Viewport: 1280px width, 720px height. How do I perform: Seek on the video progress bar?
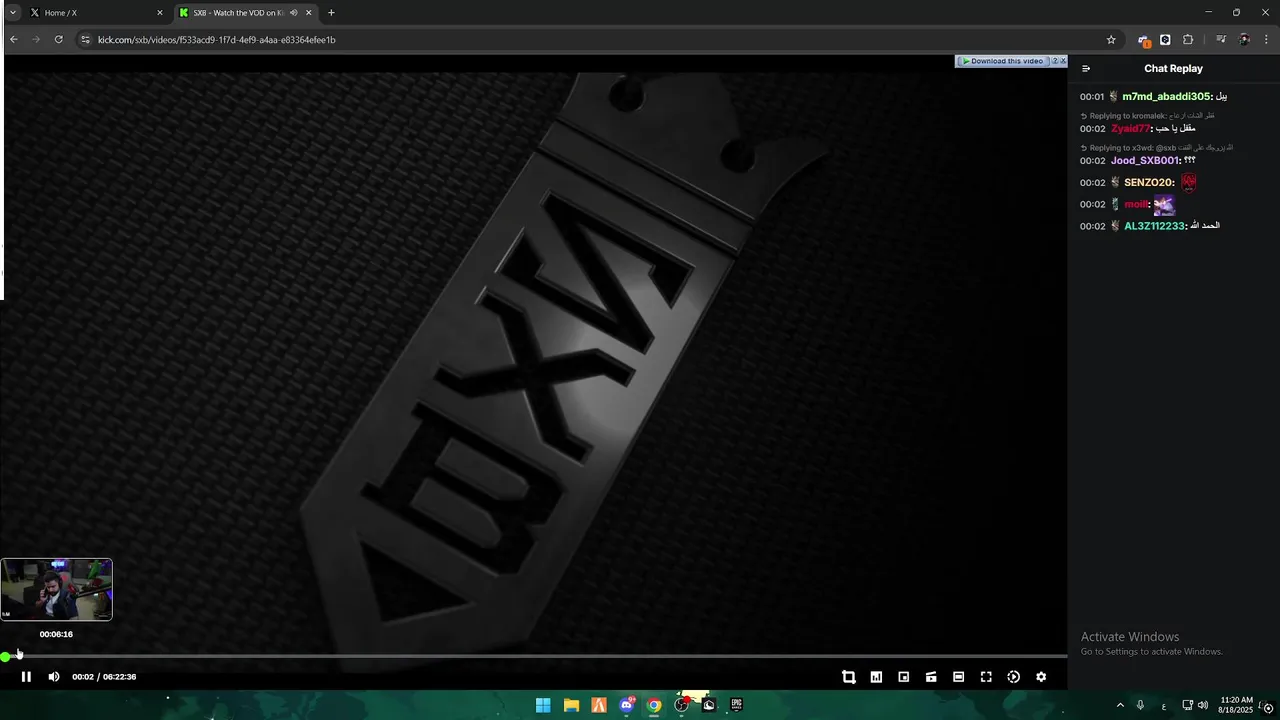(x=534, y=656)
